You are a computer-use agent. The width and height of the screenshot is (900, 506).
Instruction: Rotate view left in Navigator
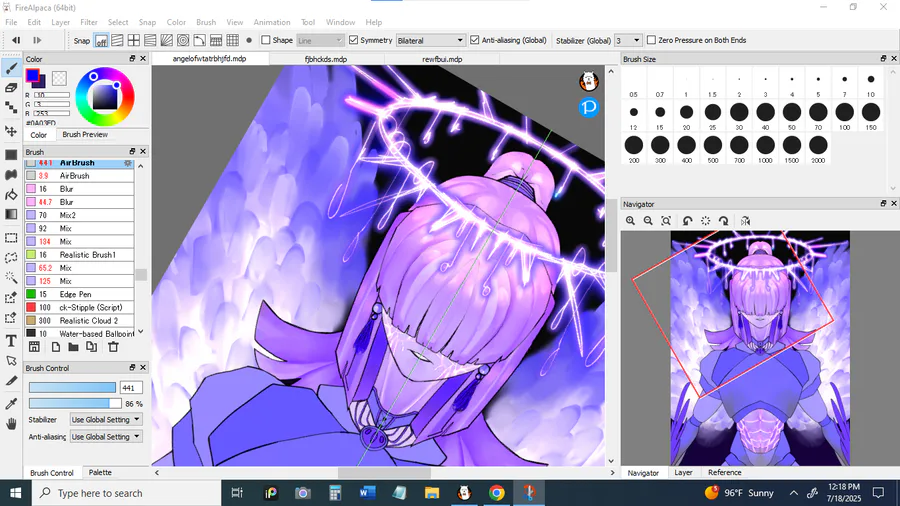click(x=687, y=221)
